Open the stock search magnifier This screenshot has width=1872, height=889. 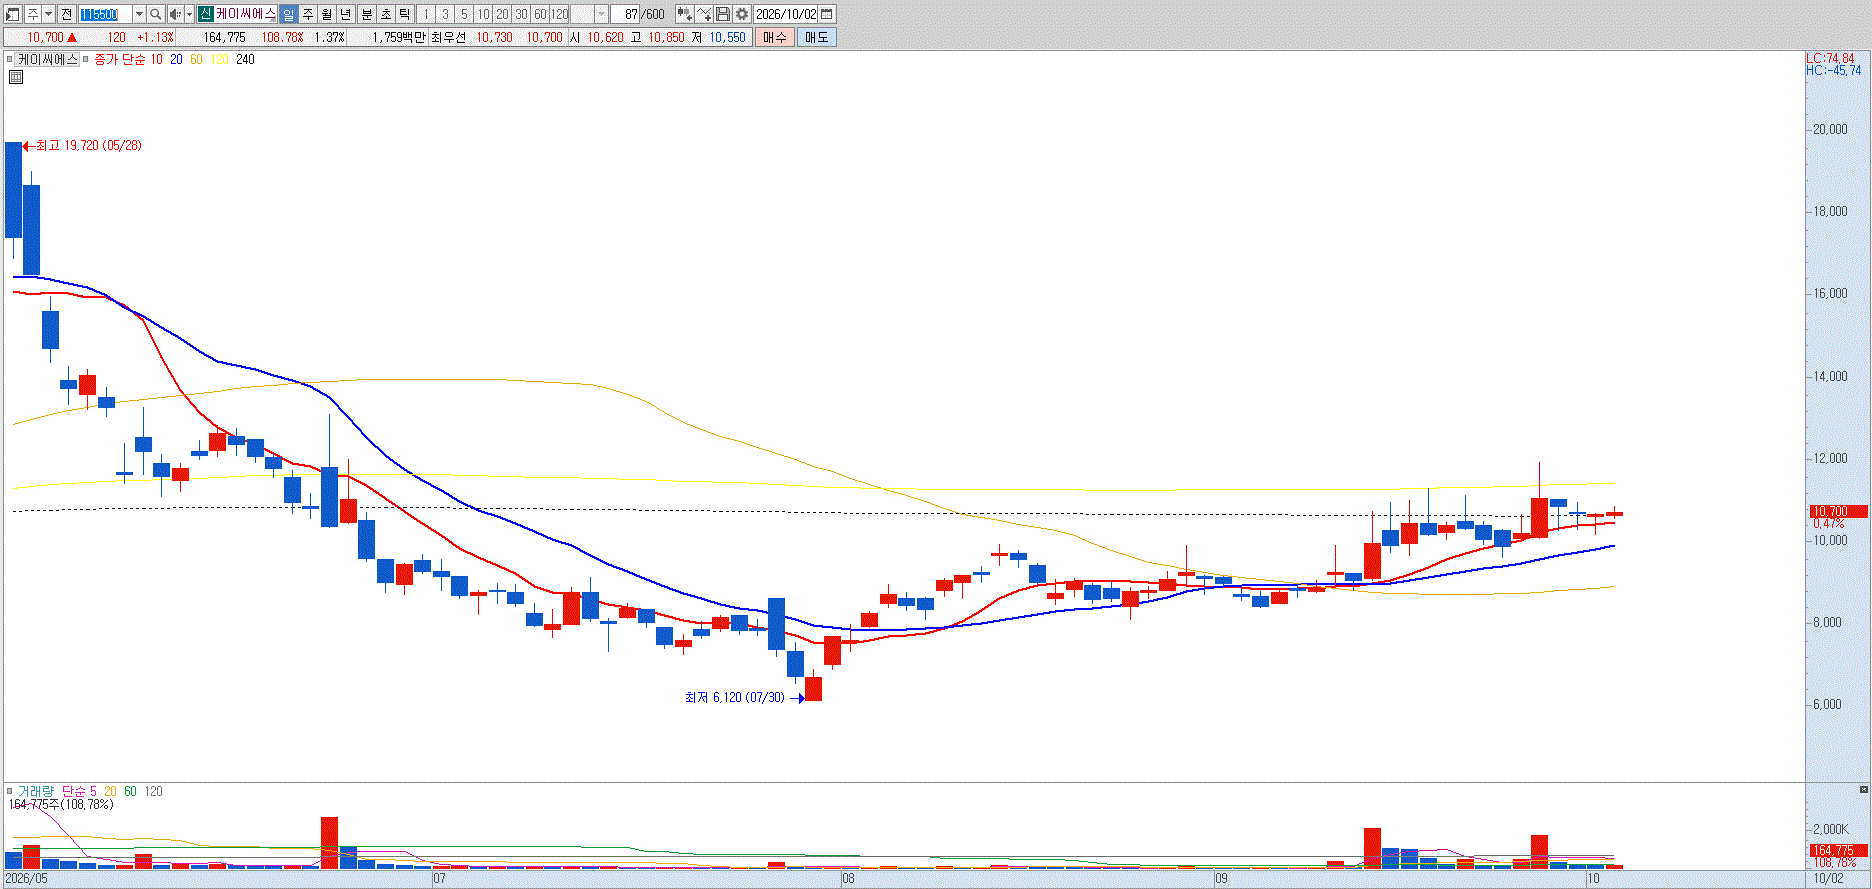click(x=155, y=14)
